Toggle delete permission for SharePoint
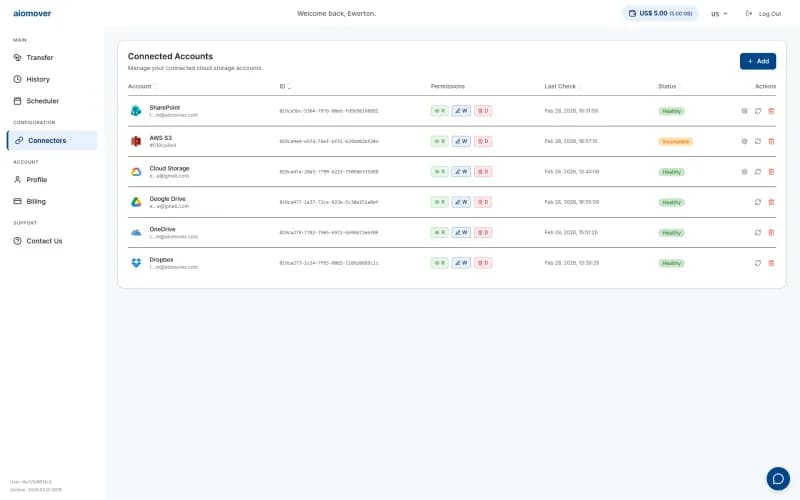The image size is (800, 500). [483, 111]
